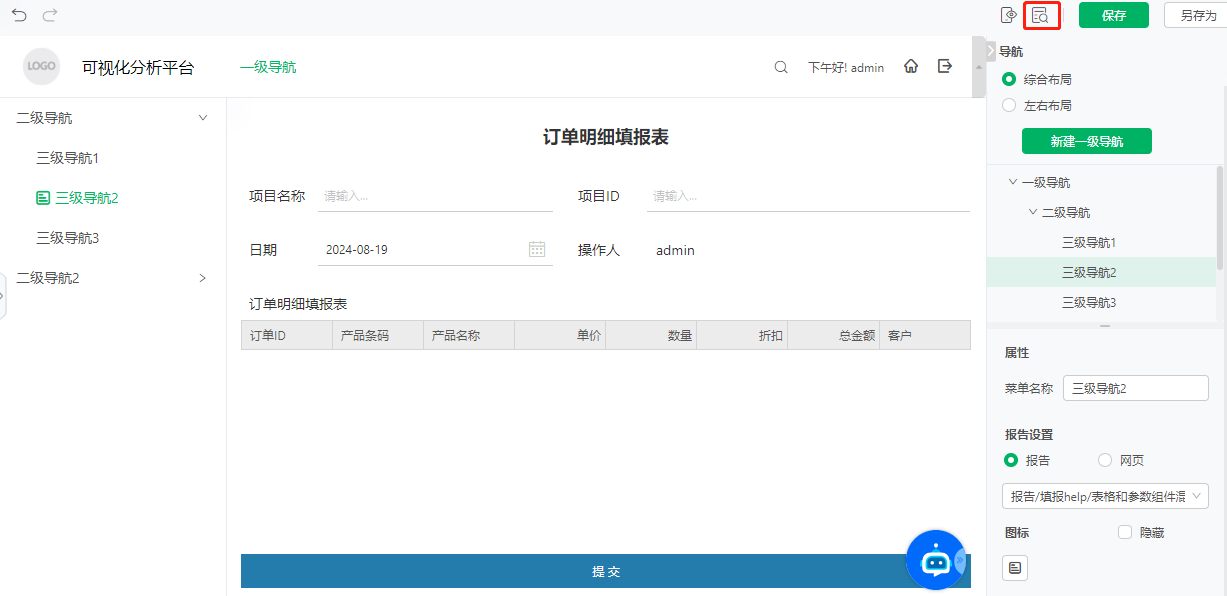The width and height of the screenshot is (1227, 596).
Task: Open the calendar date picker icon
Action: (x=537, y=249)
